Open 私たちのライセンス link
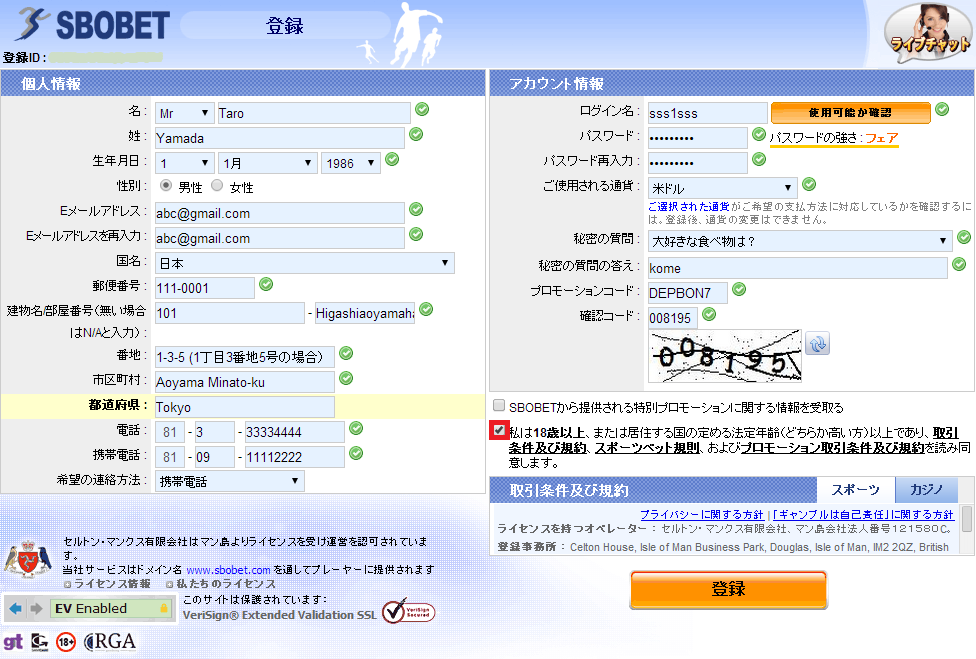The height and width of the screenshot is (659, 976). pos(226,584)
